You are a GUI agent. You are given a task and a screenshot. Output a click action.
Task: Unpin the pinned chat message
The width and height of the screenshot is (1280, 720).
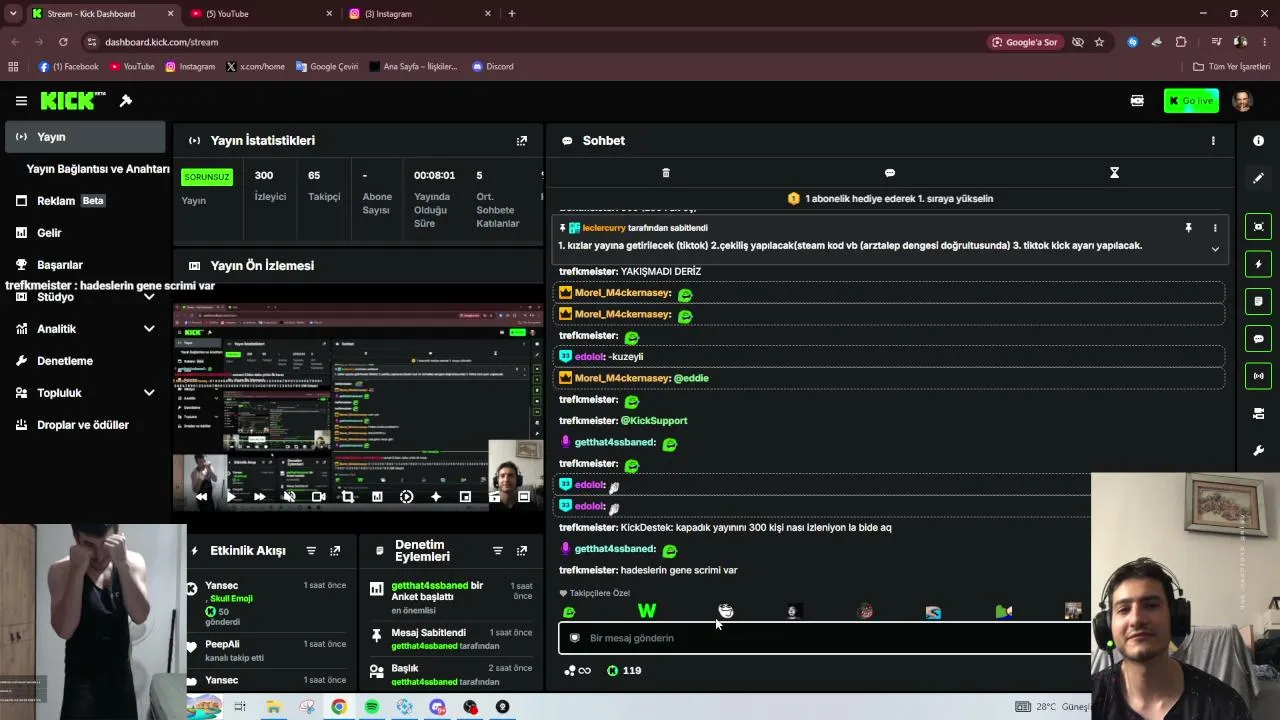[1188, 228]
